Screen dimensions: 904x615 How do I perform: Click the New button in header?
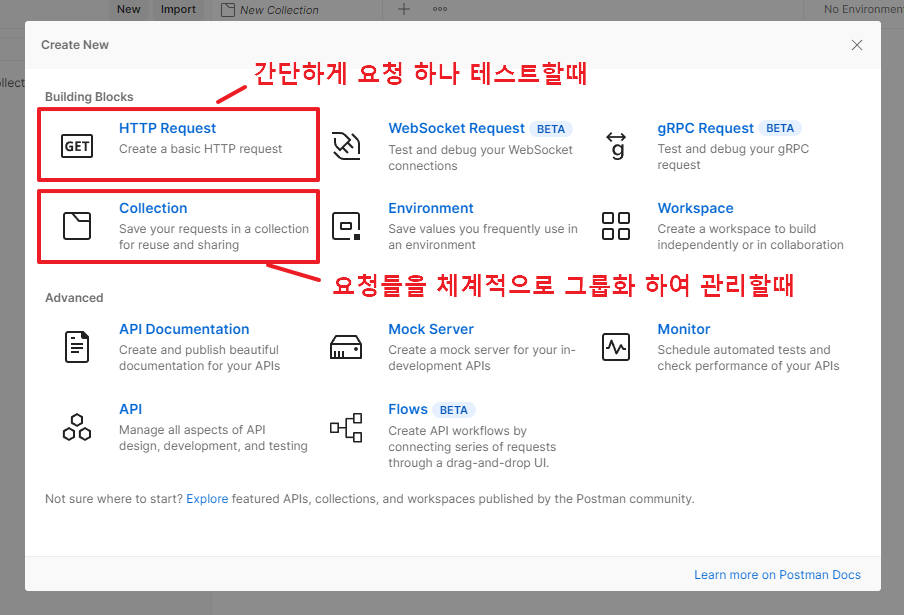(x=129, y=9)
